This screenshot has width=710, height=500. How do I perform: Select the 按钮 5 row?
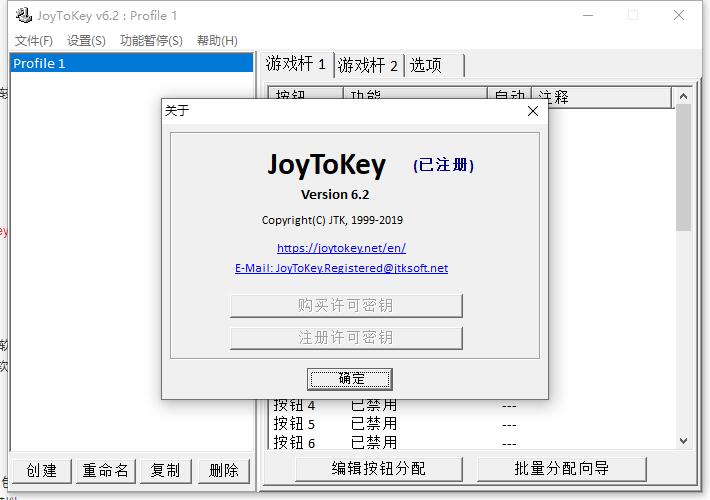(x=473, y=424)
